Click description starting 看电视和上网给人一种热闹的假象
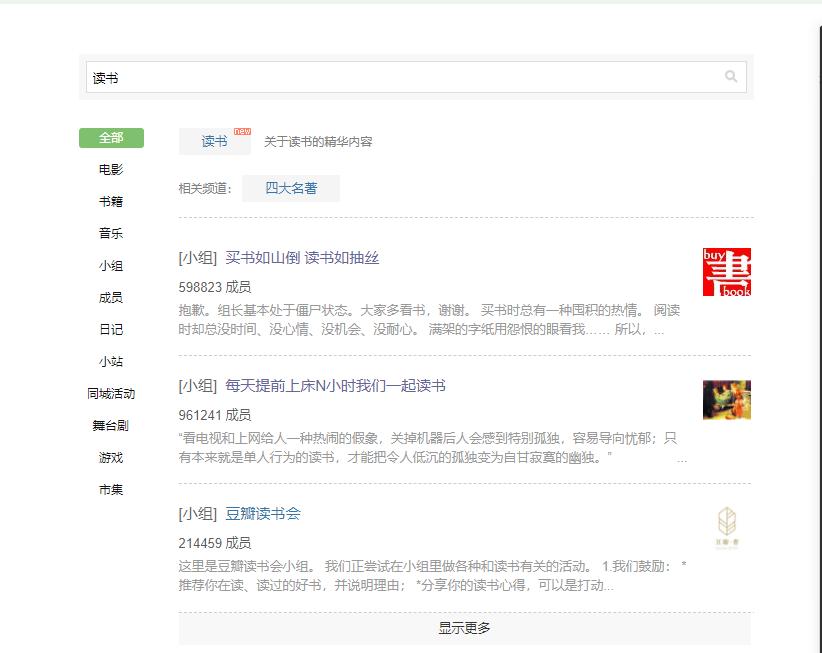The image size is (822, 653). pyautogui.click(x=432, y=448)
